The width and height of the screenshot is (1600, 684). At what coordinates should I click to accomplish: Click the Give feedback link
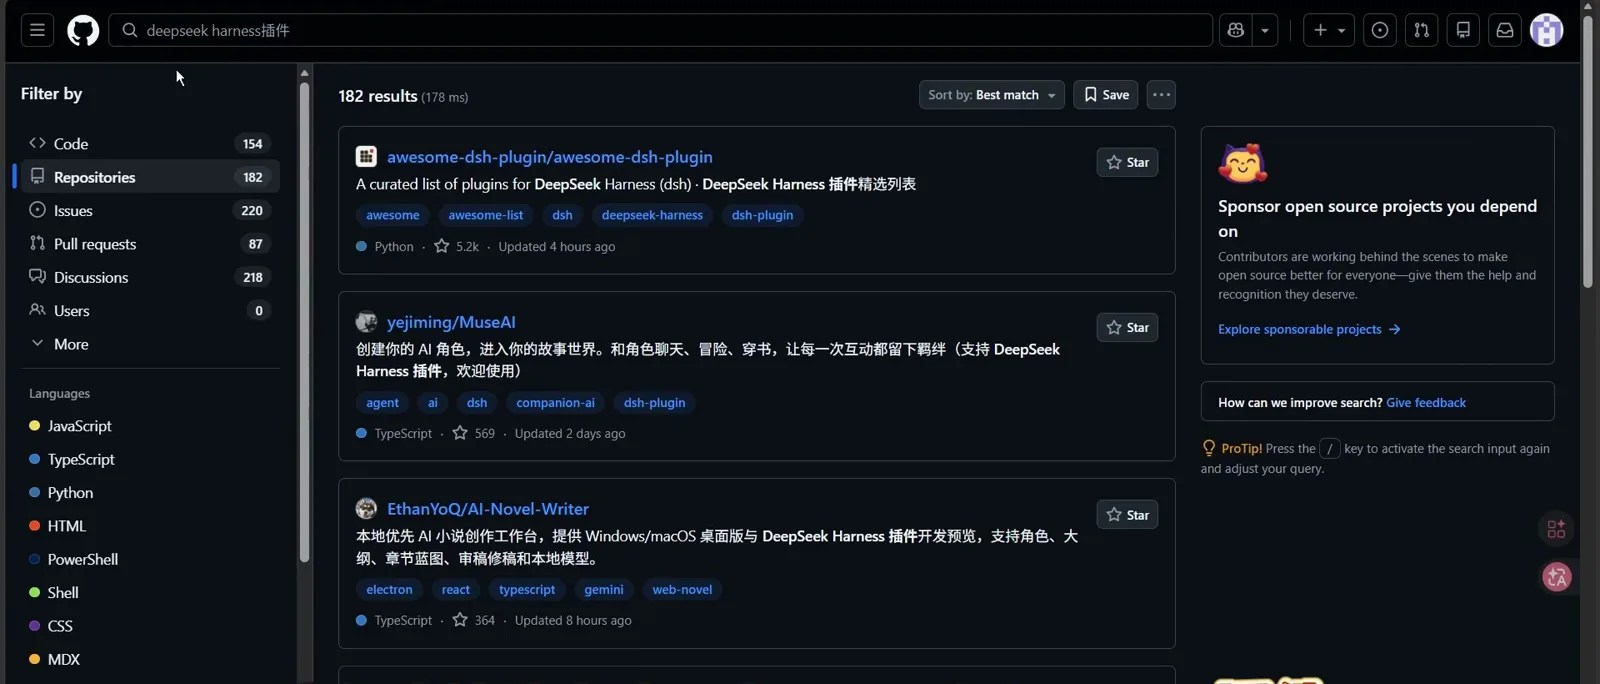tap(1426, 403)
